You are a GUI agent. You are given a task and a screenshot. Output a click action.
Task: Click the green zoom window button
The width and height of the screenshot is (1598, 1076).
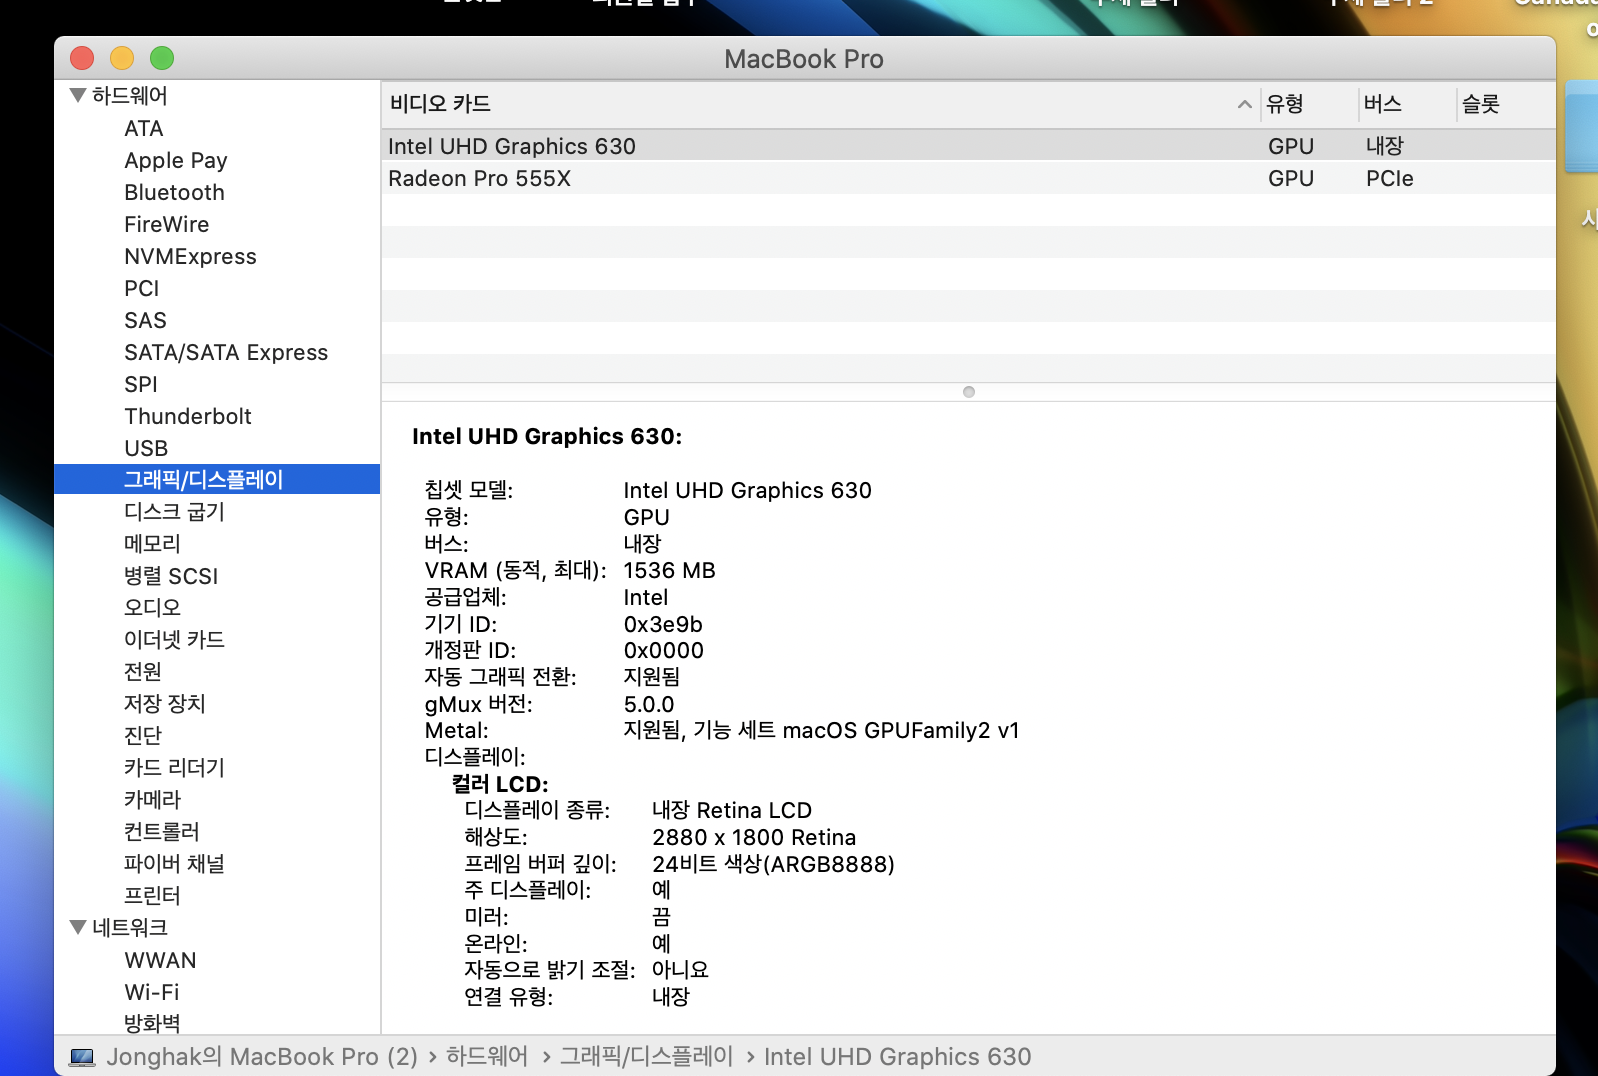[x=162, y=59]
